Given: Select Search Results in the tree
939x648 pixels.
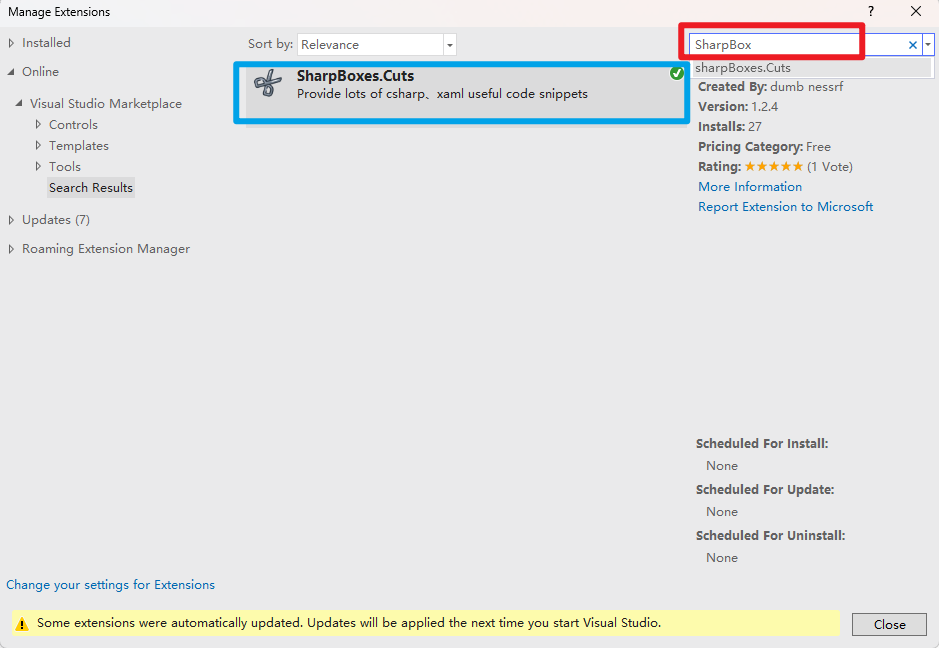Looking at the screenshot, I should tap(91, 187).
